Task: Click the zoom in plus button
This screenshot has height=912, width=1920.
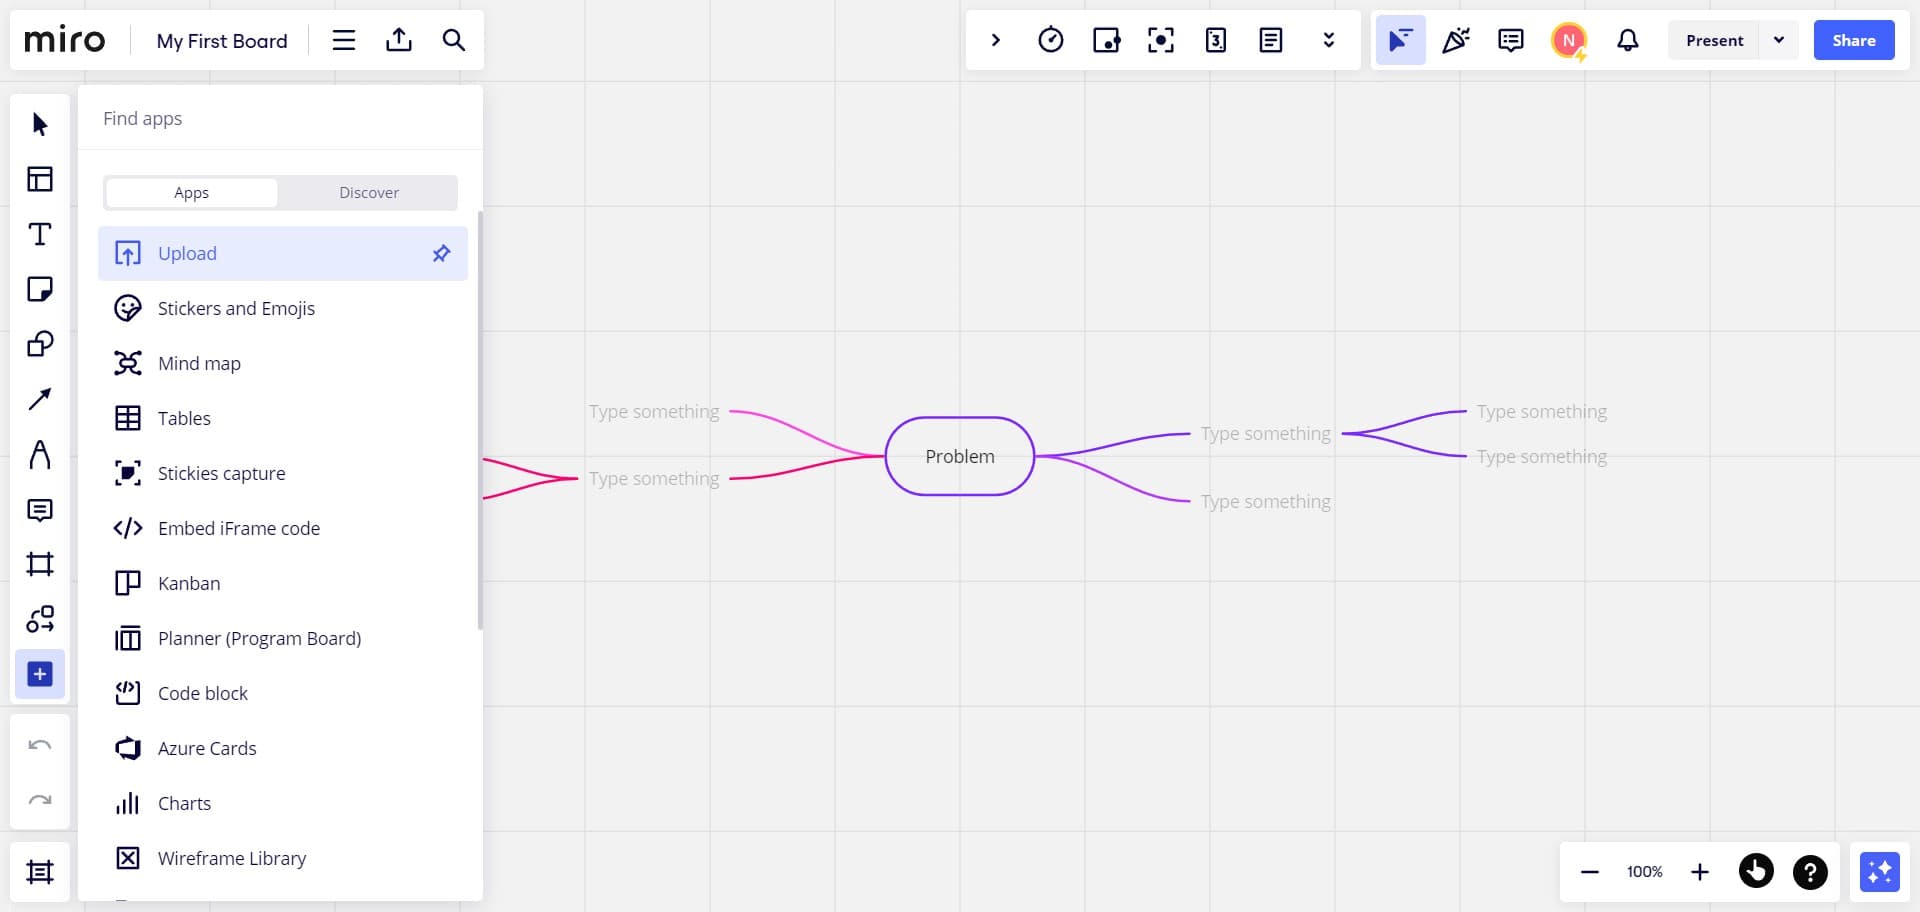Action: pyautogui.click(x=1699, y=872)
